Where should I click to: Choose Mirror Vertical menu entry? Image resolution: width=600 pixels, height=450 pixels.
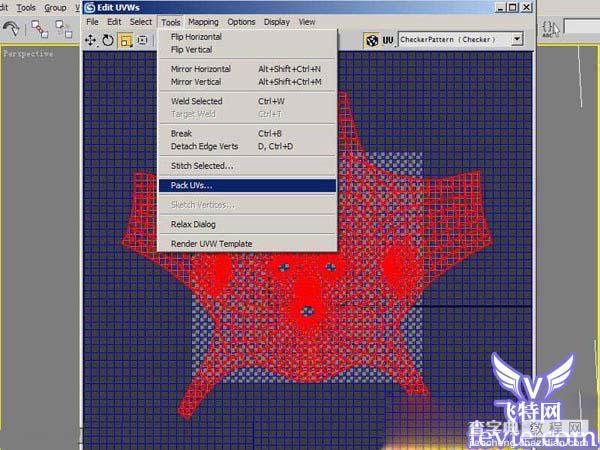point(247,82)
